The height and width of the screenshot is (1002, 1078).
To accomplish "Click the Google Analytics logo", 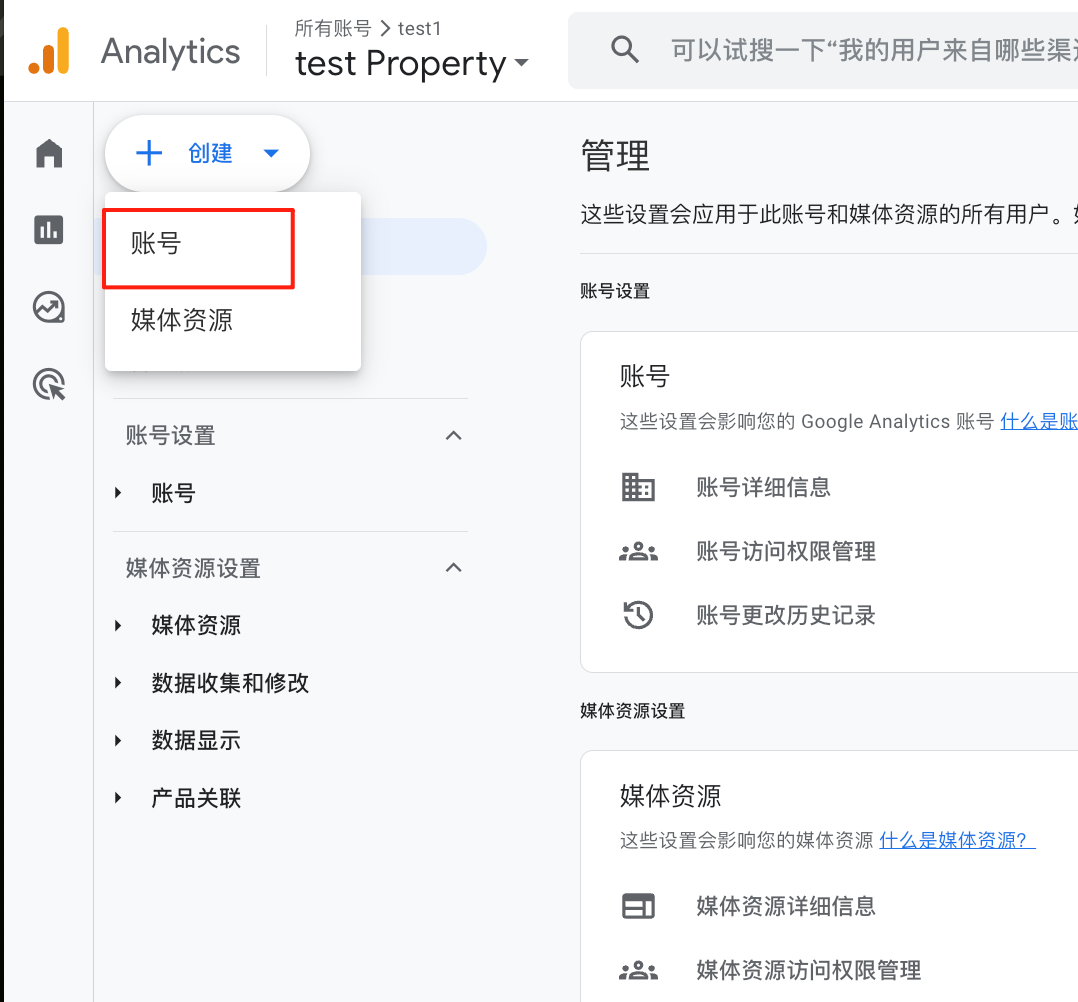I will point(49,51).
